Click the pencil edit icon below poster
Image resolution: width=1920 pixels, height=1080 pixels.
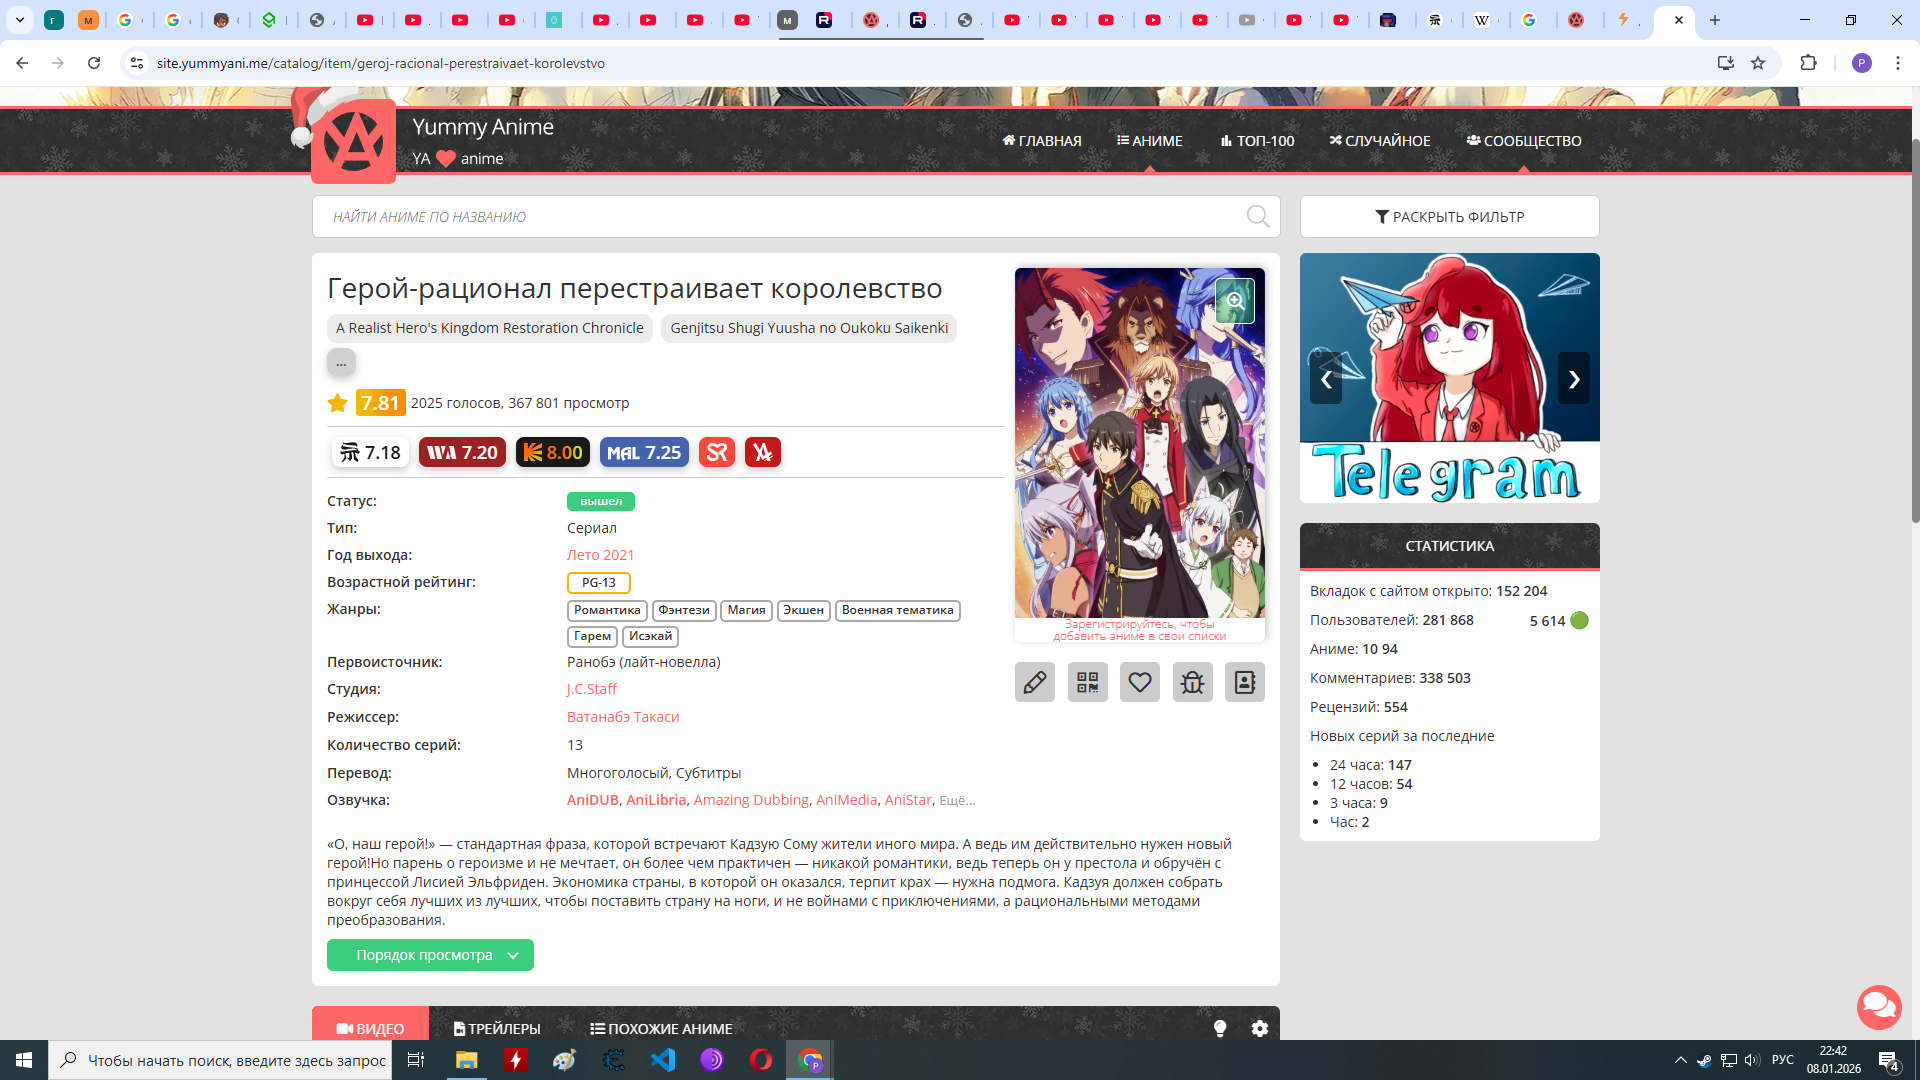(x=1034, y=682)
